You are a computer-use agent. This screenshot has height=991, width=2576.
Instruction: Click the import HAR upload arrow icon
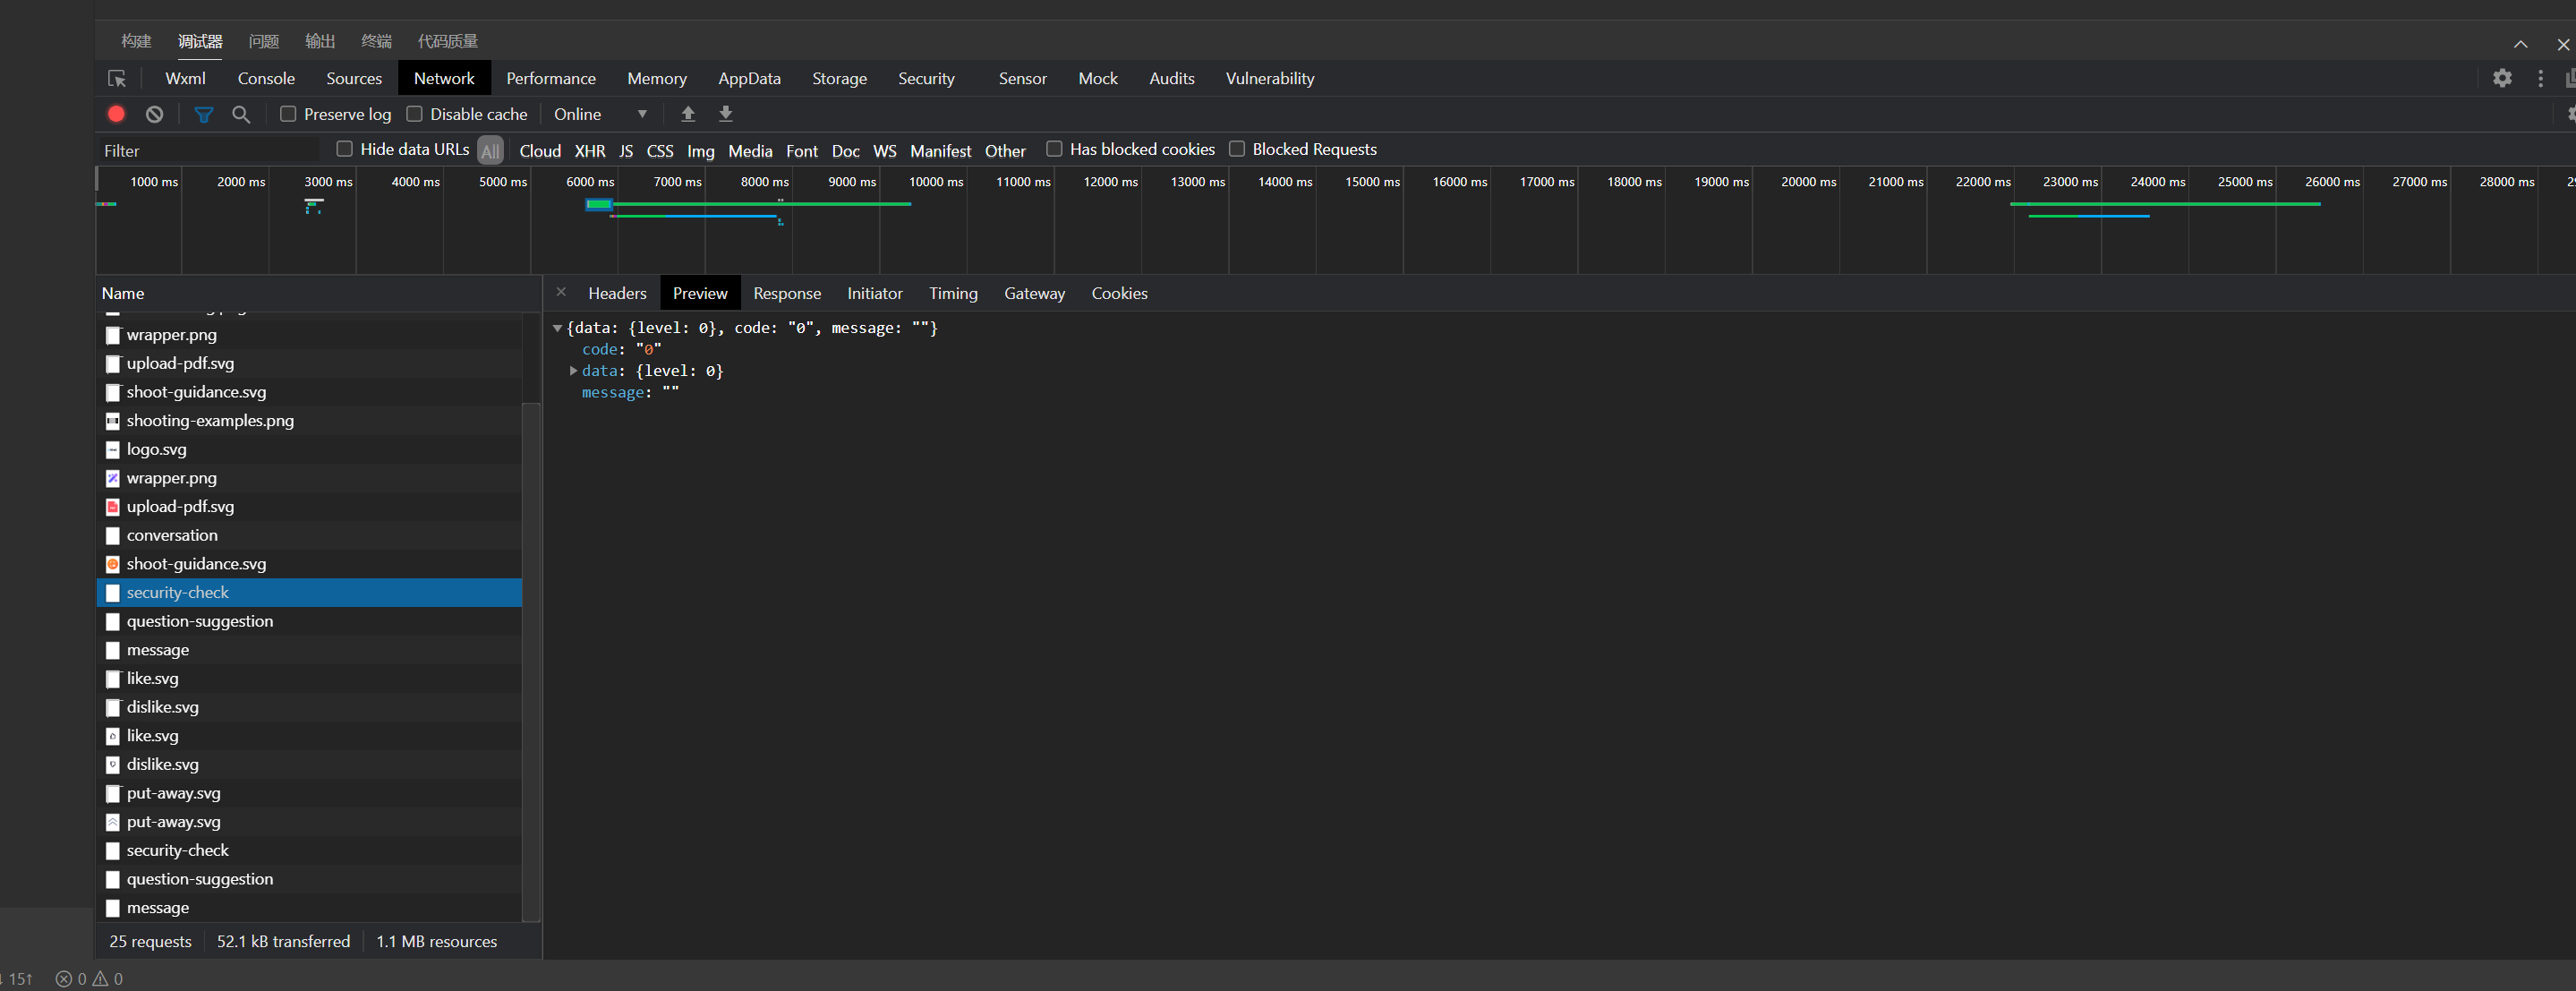688,114
